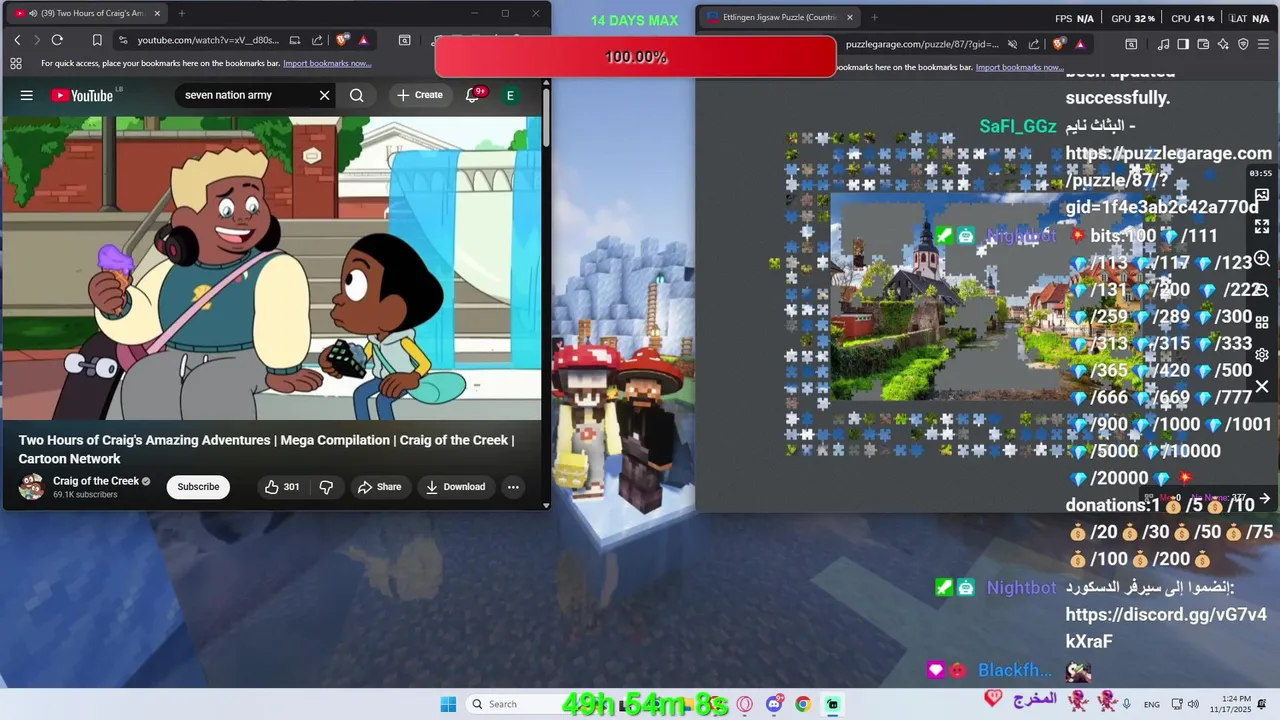Open apps grid on YouTube window bookmarks bar
The height and width of the screenshot is (720, 1280).
[16, 63]
